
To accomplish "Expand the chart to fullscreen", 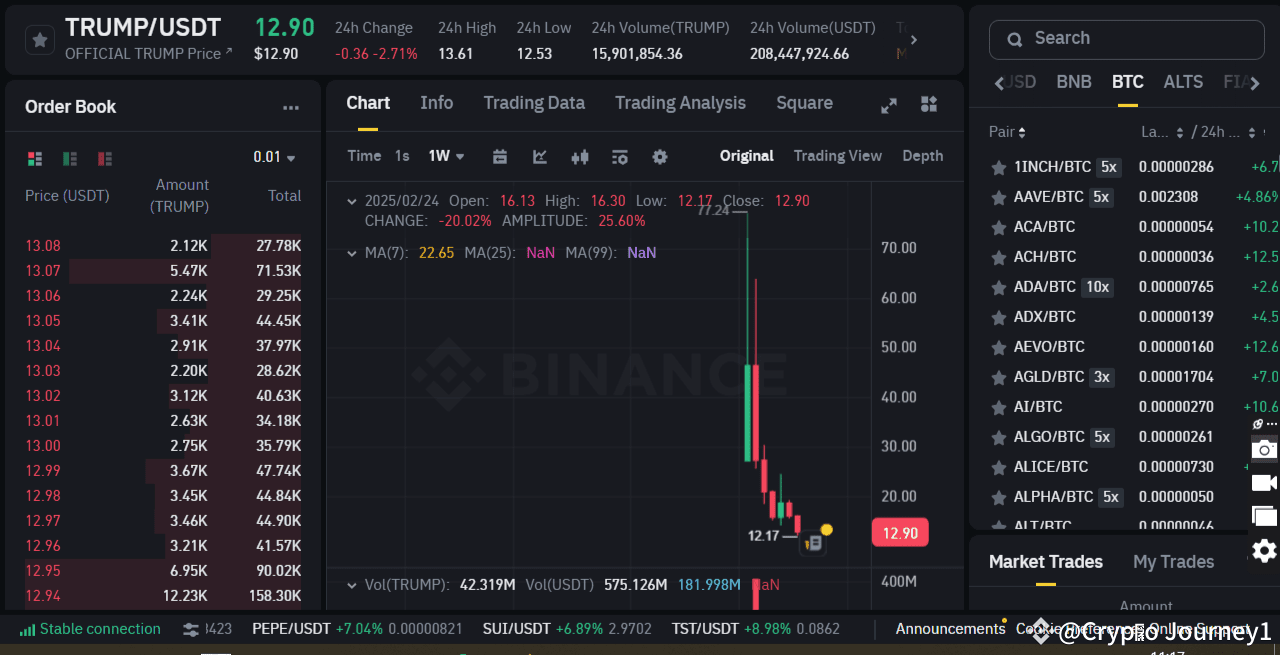I will pos(888,103).
